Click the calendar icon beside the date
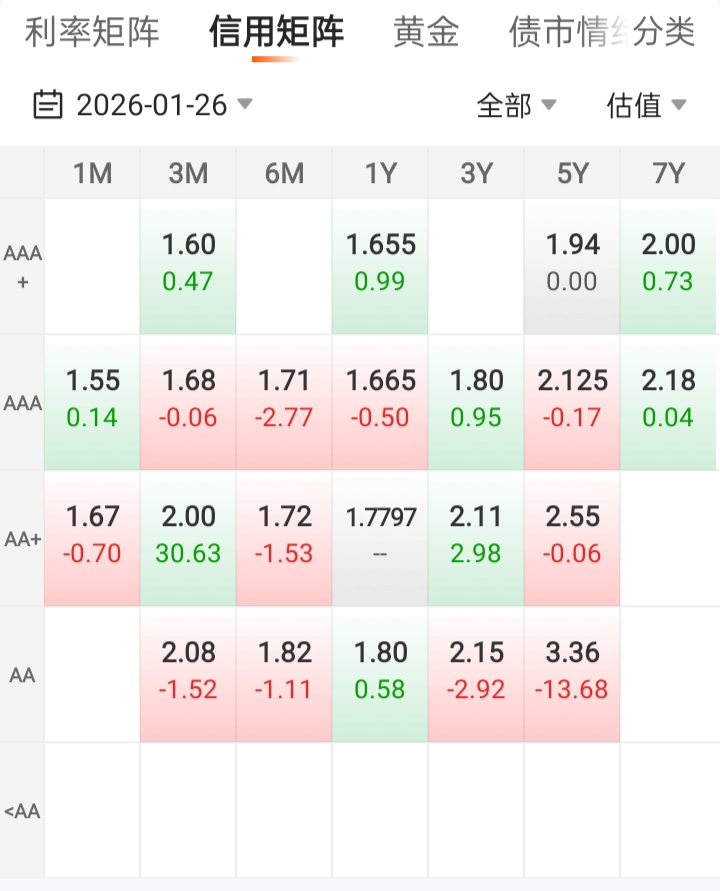Image resolution: width=720 pixels, height=891 pixels. [x=47, y=104]
